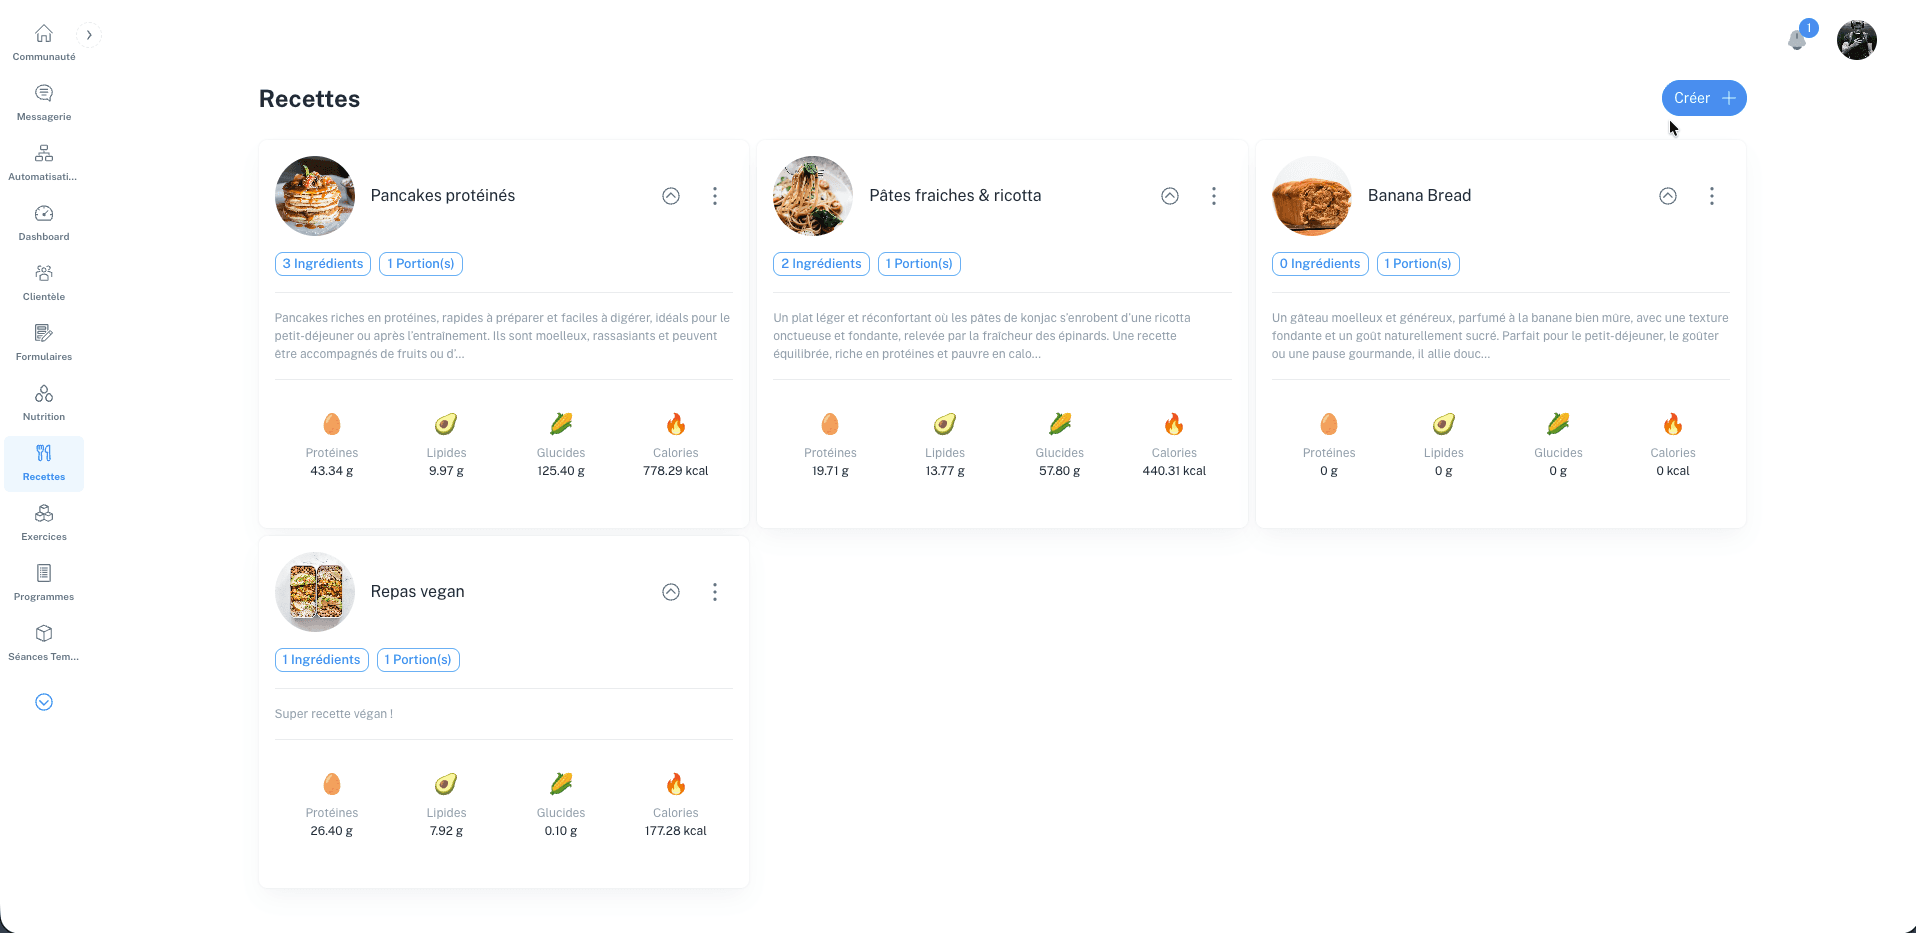Open the user profile avatar menu
Image resolution: width=1916 pixels, height=933 pixels.
click(1856, 40)
